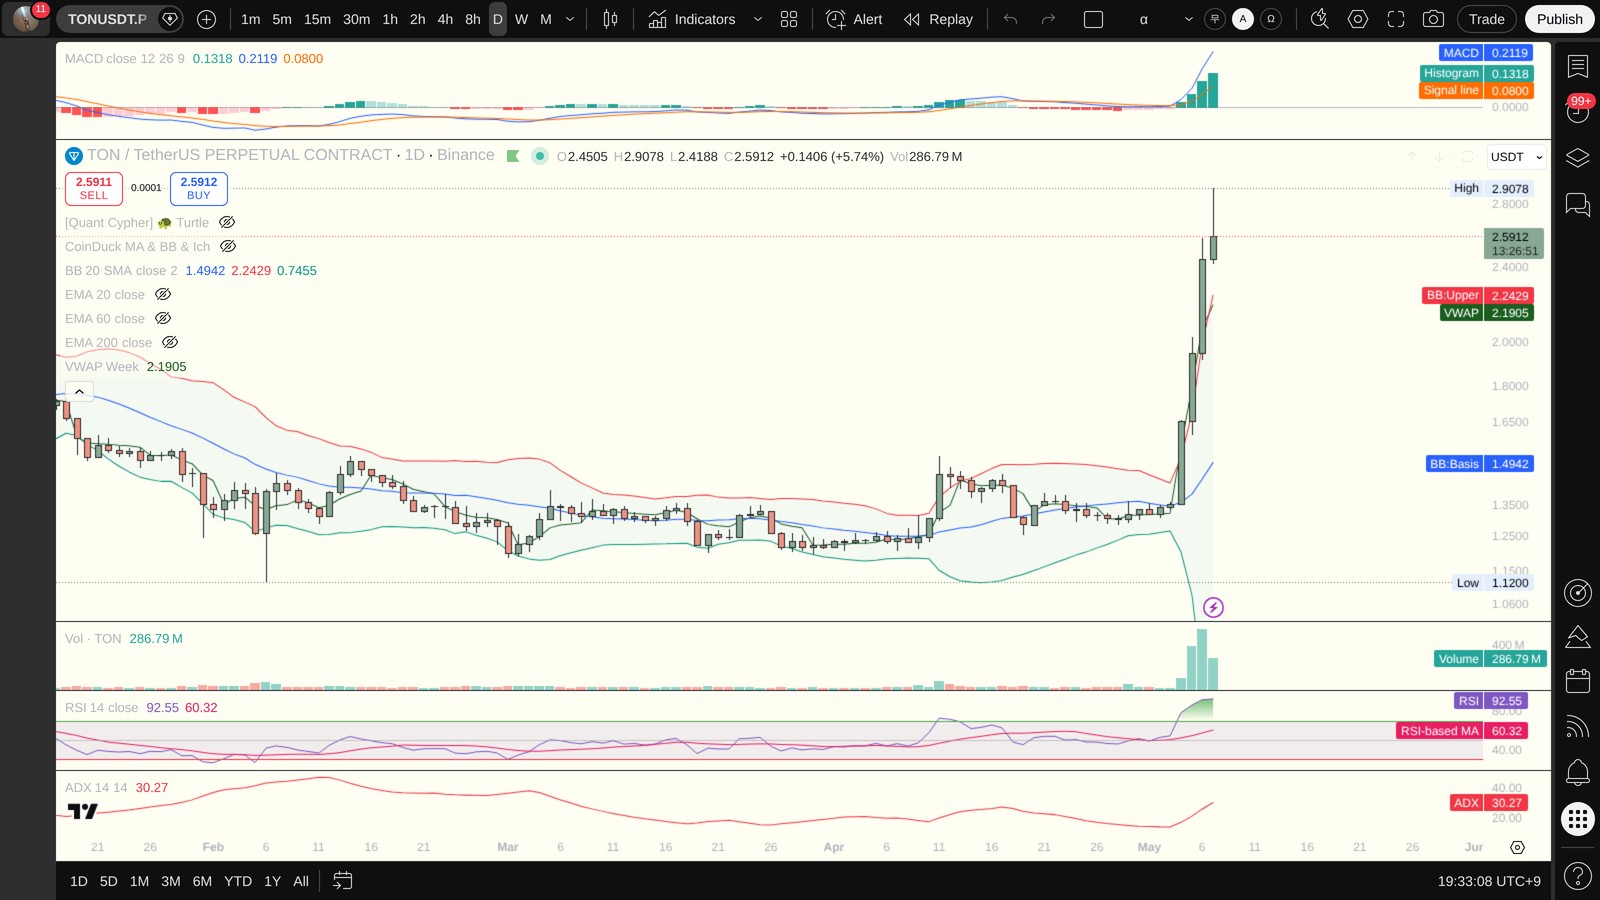Open the USDT currency dropdown

(1516, 157)
